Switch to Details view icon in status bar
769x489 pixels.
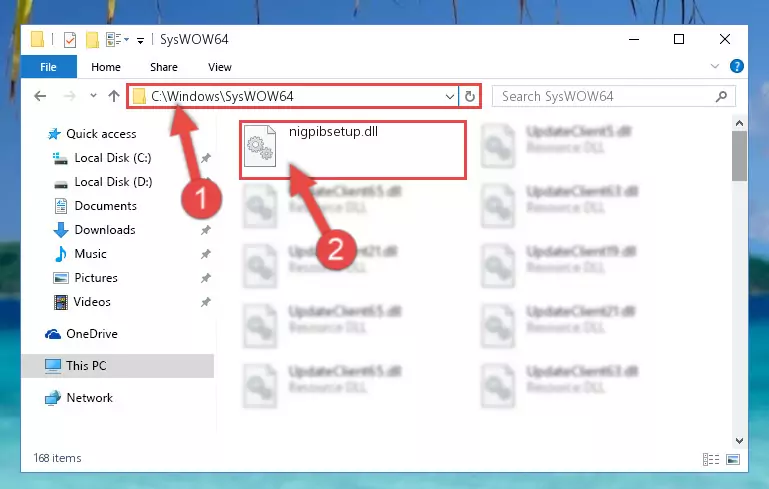tap(711, 460)
